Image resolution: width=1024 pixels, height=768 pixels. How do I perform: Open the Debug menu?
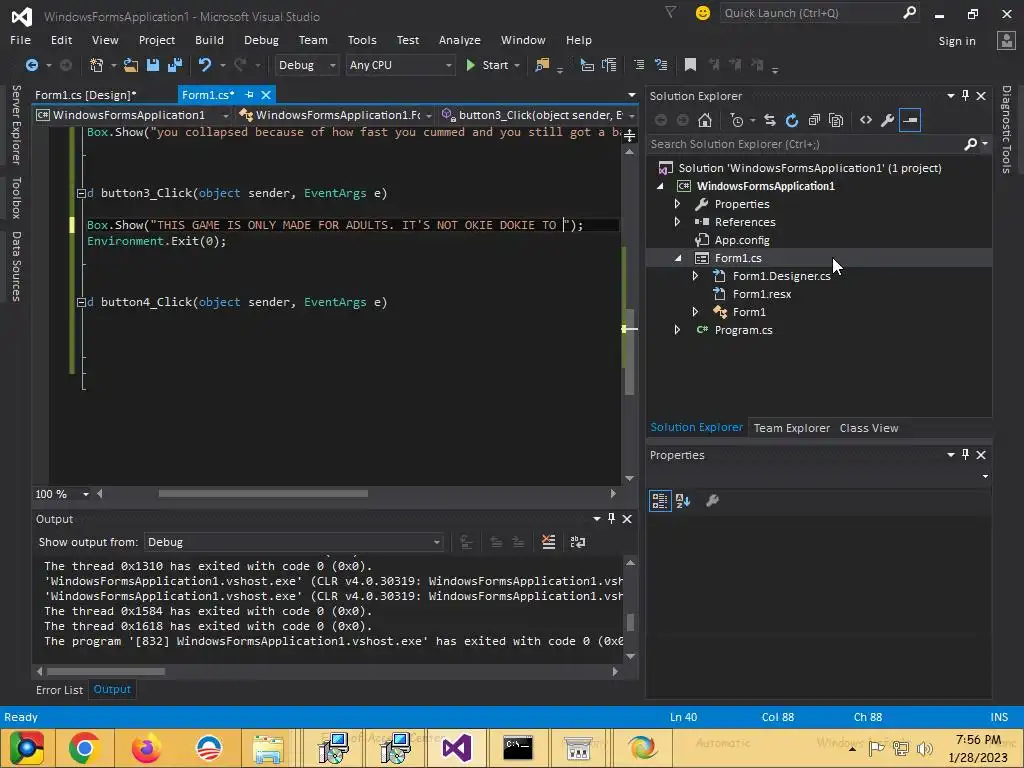pos(261,40)
